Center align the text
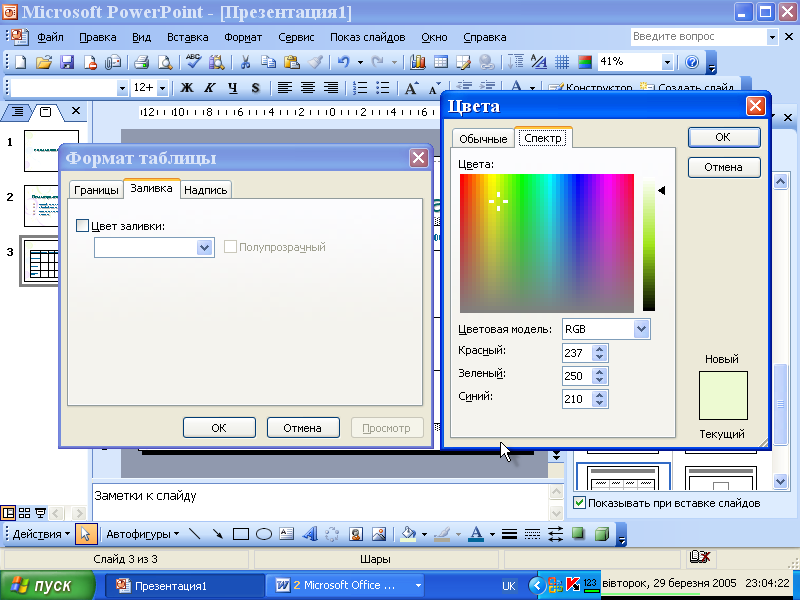The image size is (800, 600). 308,88
